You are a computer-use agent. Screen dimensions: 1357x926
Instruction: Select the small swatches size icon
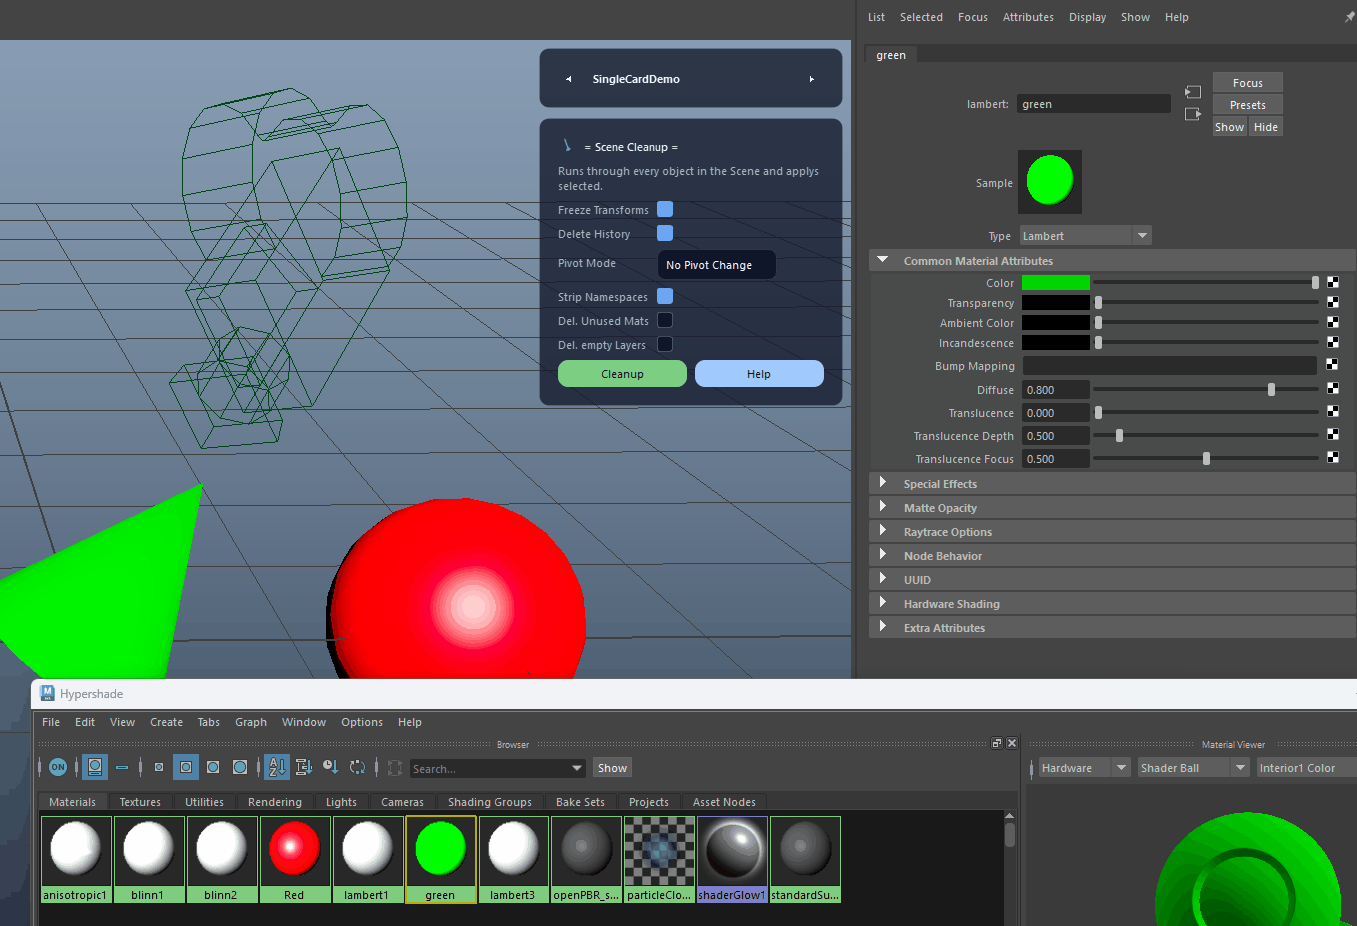(x=159, y=768)
